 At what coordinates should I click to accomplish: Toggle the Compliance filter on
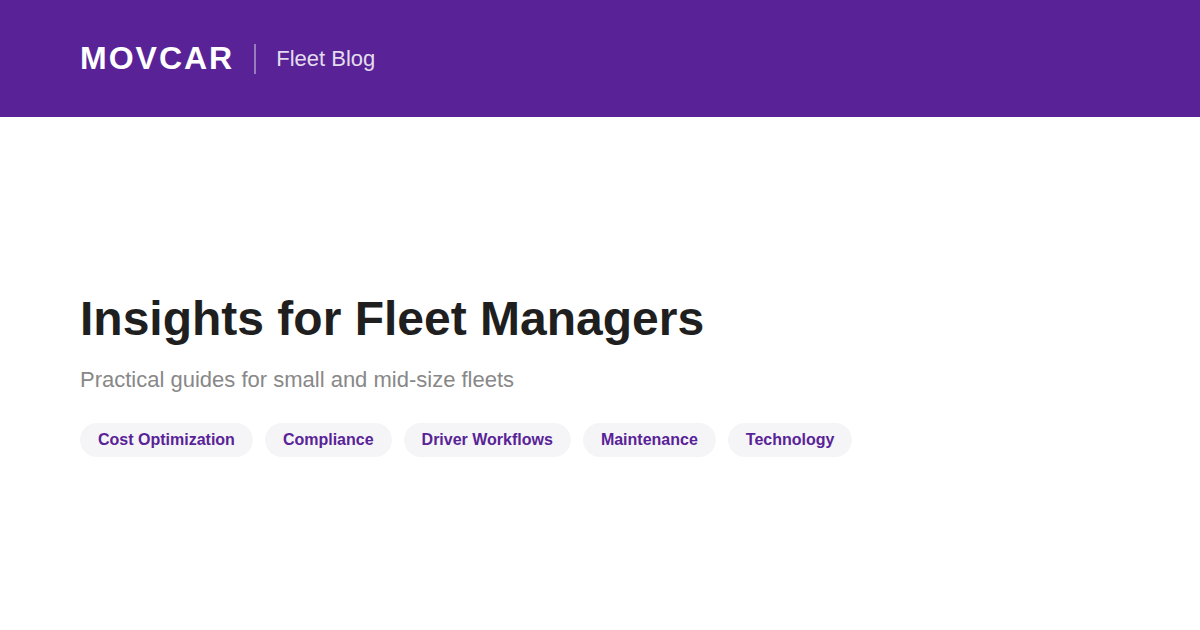click(328, 440)
